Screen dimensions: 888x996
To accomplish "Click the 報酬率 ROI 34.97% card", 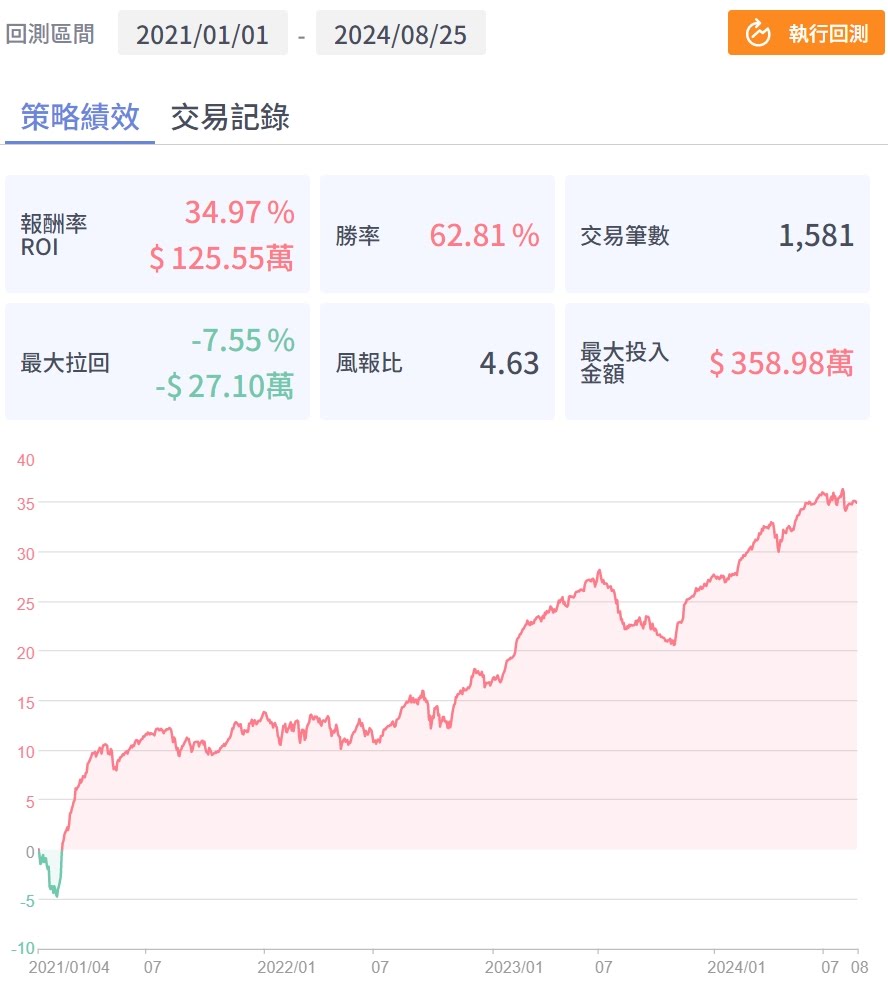I will coord(157,235).
